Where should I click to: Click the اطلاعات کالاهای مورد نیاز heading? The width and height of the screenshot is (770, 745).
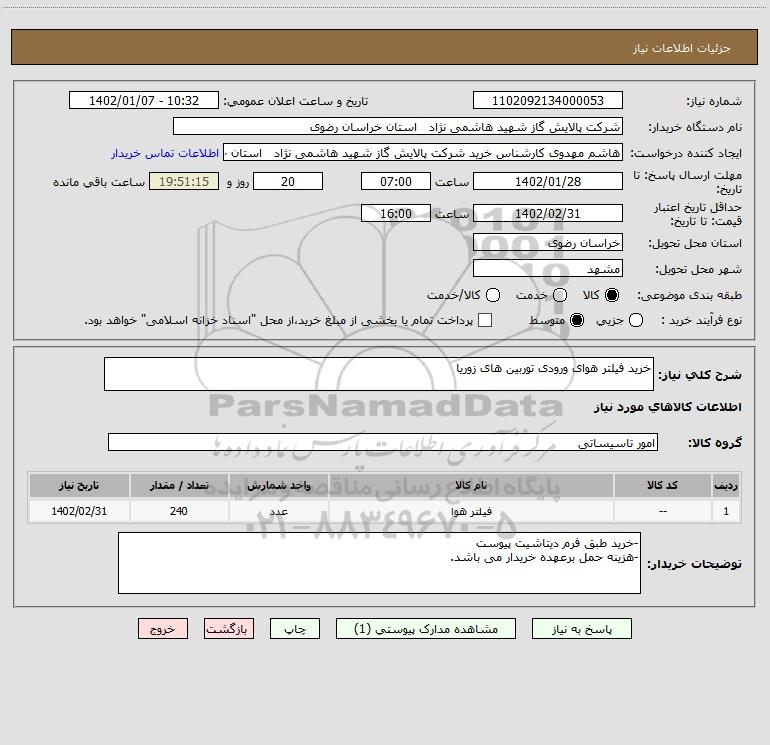668,407
